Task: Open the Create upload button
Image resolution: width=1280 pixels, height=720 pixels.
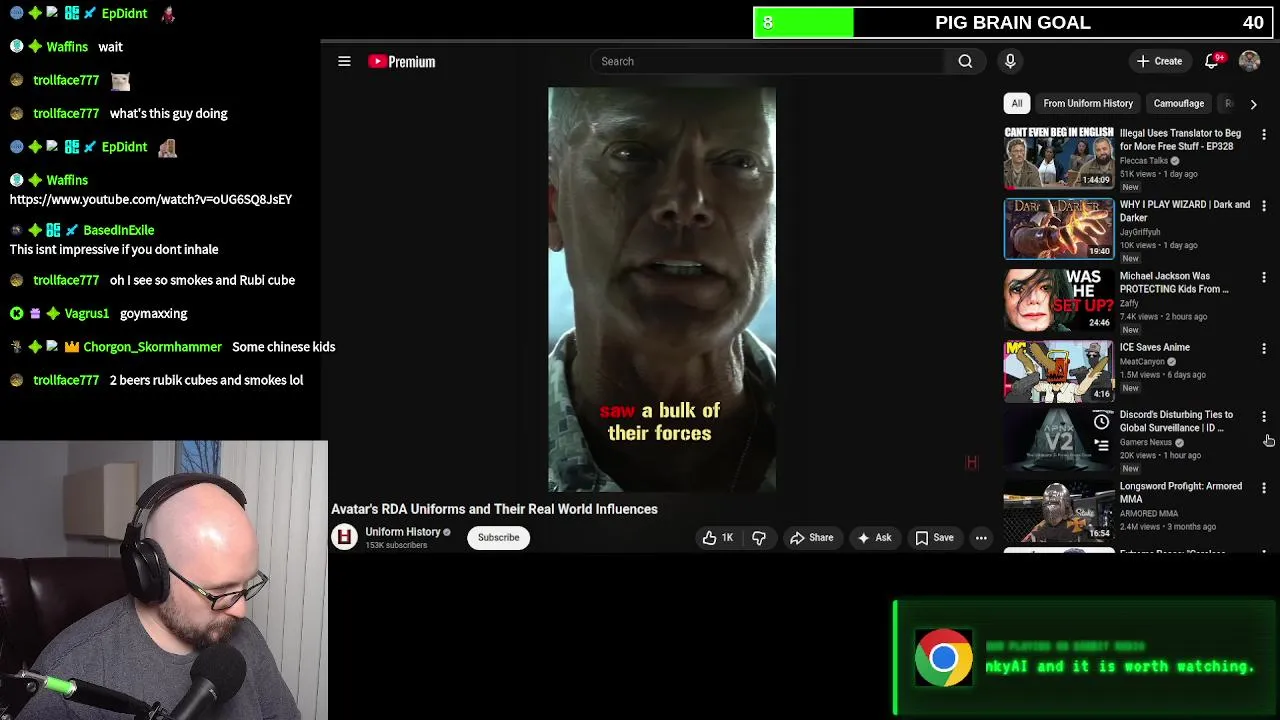Action: coord(1159,61)
